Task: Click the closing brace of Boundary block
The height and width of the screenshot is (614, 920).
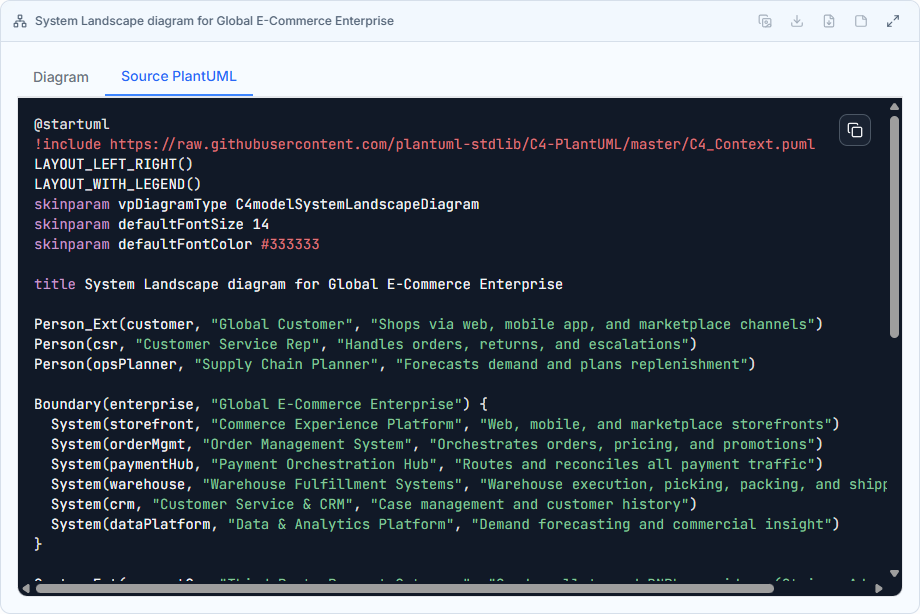Action: tap(38, 544)
